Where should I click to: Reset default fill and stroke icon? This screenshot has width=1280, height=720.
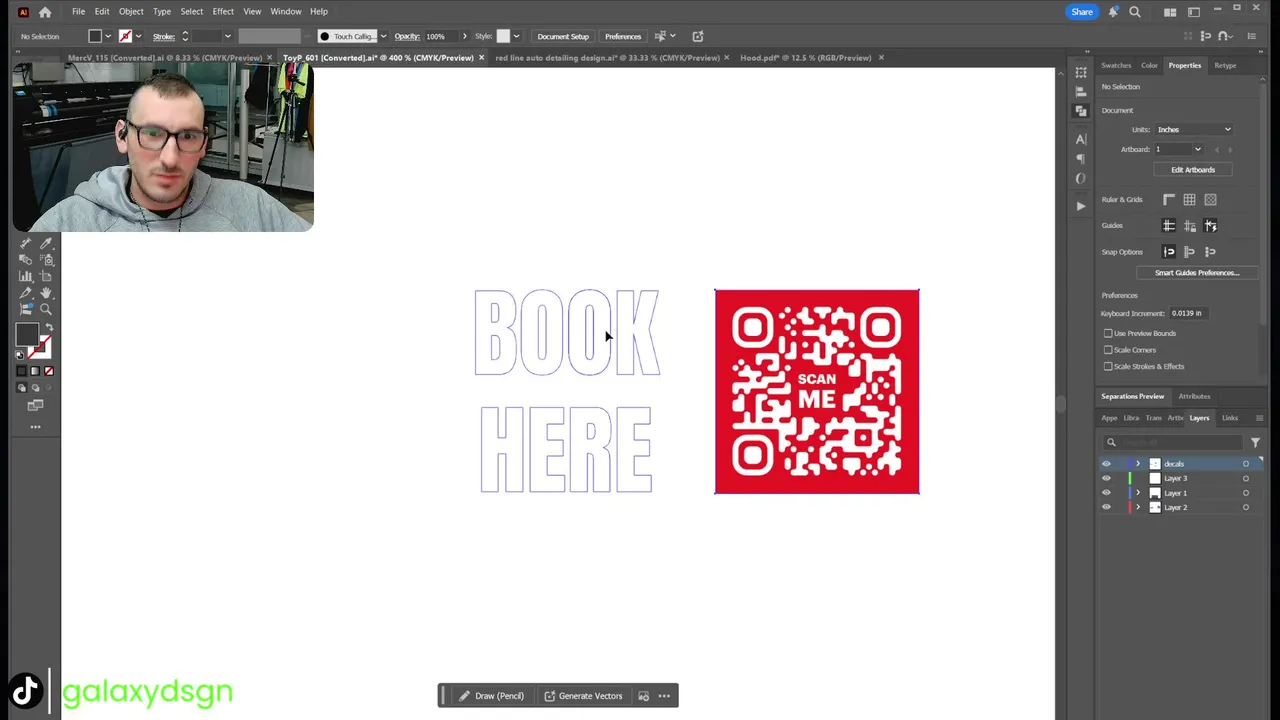point(20,354)
